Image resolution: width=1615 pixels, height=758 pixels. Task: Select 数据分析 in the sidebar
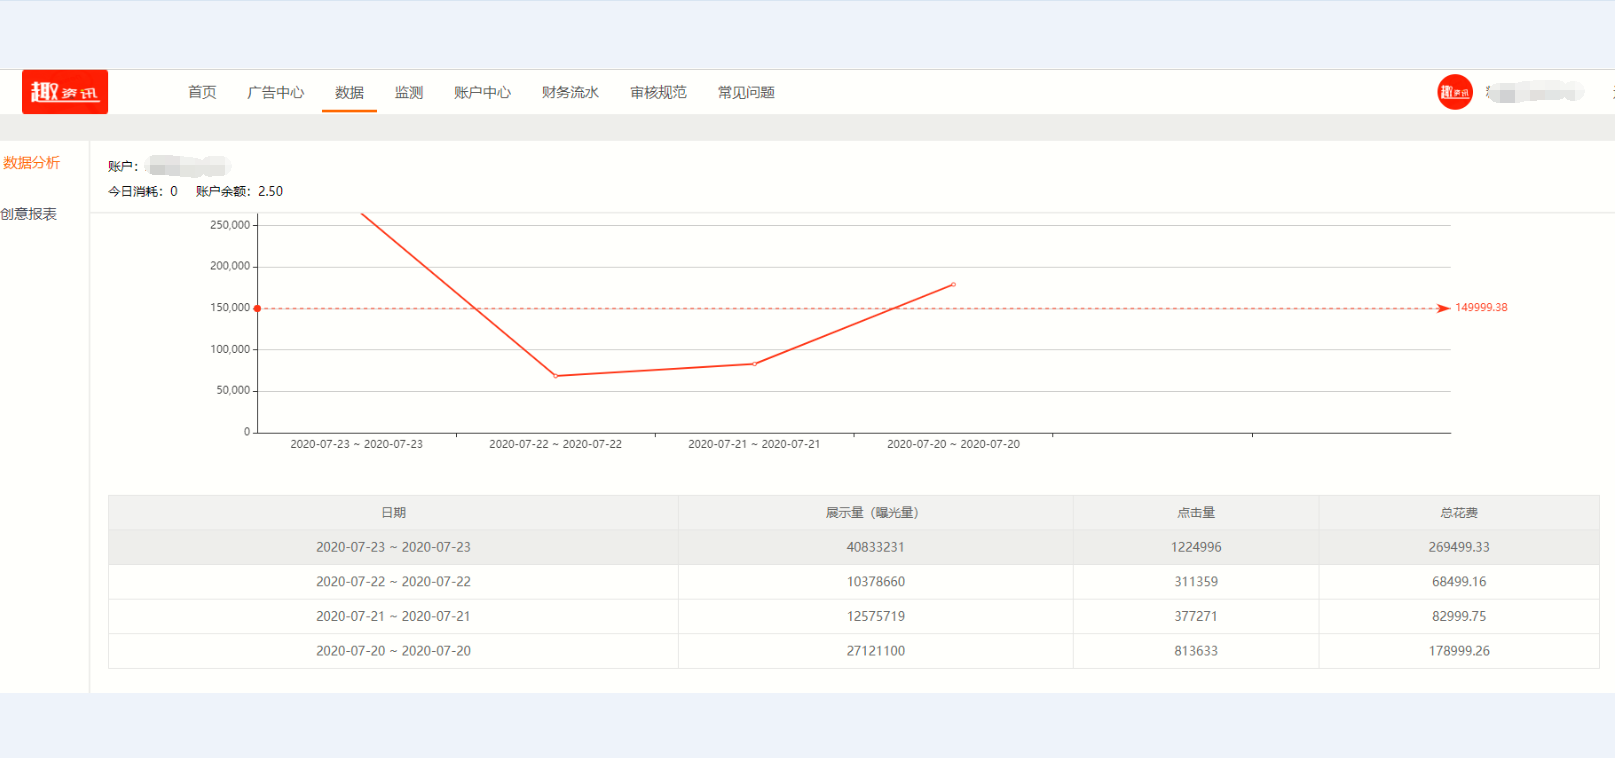[x=32, y=162]
